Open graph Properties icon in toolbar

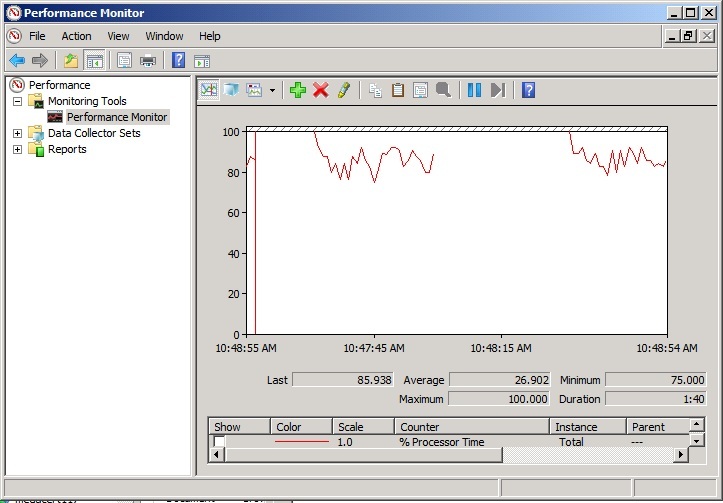(420, 90)
